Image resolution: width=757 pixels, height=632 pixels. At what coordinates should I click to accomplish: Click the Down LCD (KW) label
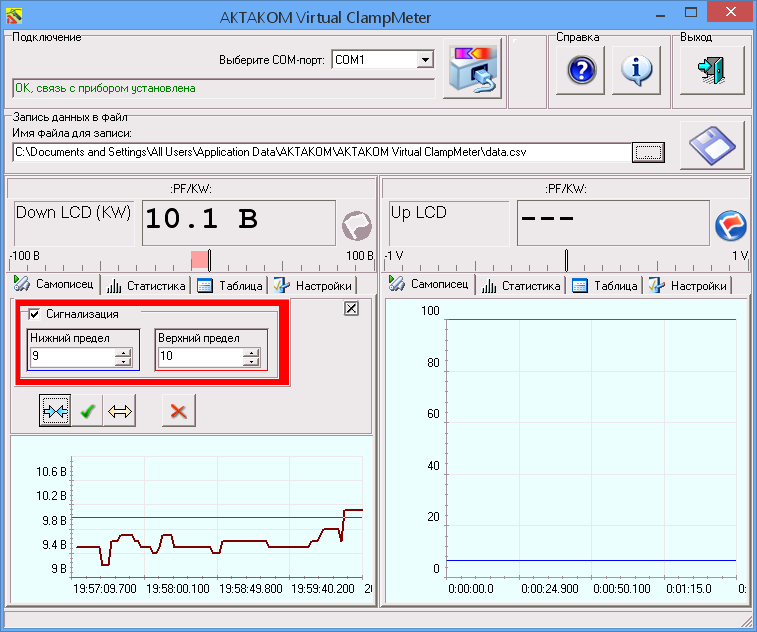pos(73,213)
